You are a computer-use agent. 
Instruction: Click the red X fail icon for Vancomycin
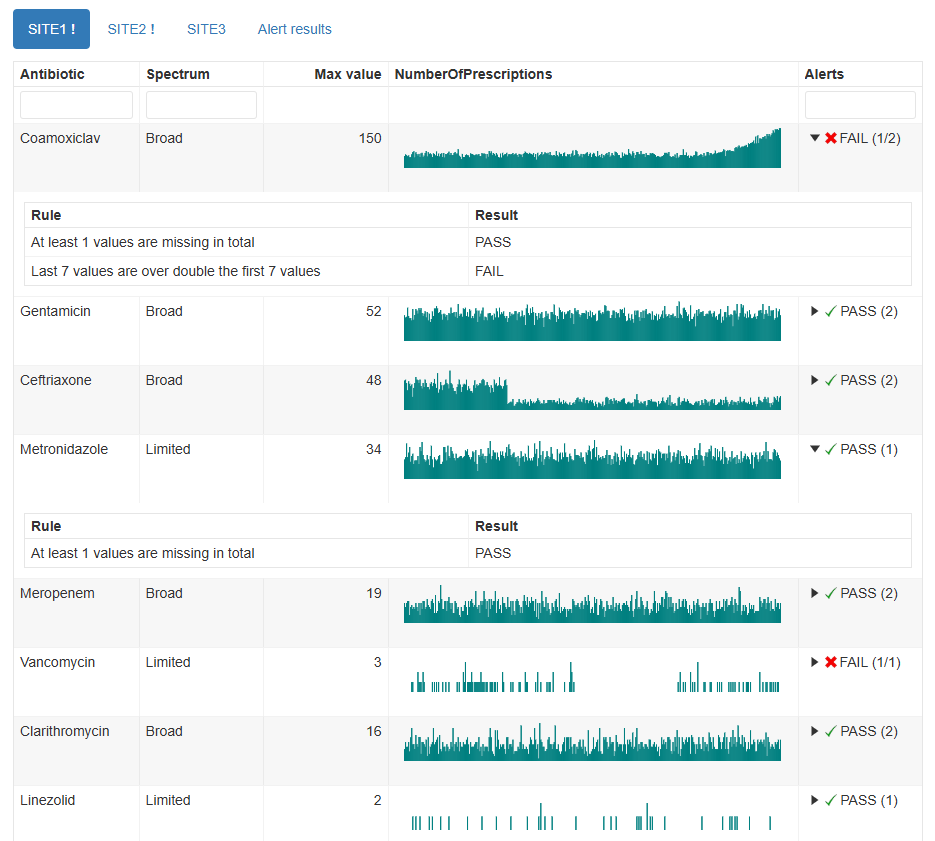(830, 663)
